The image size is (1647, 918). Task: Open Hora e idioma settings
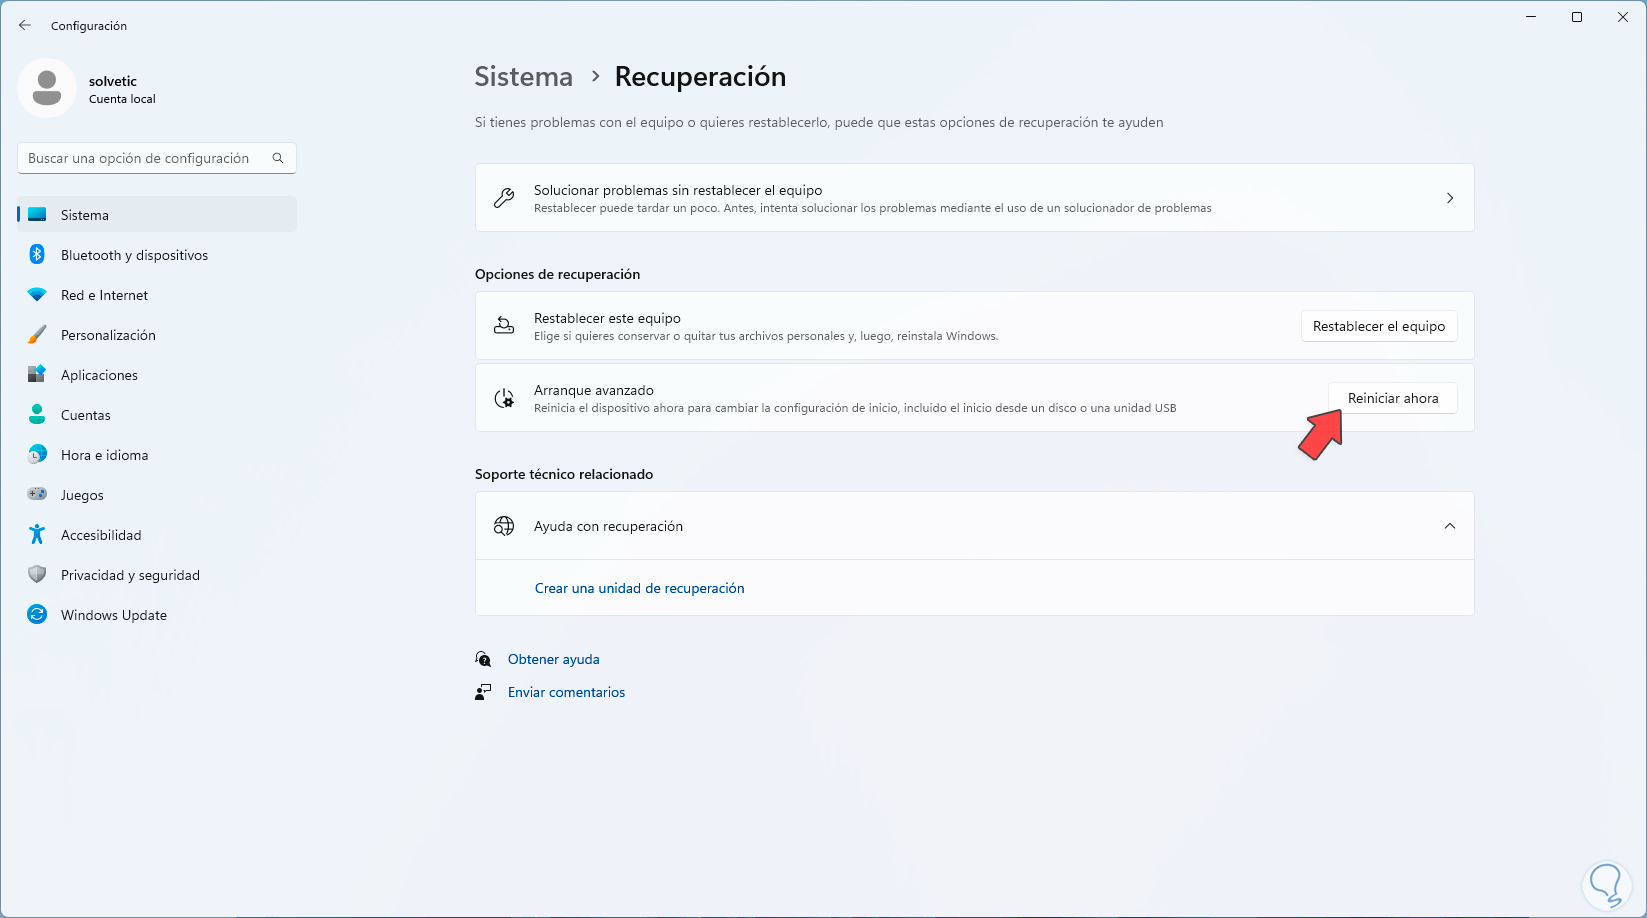(x=157, y=455)
